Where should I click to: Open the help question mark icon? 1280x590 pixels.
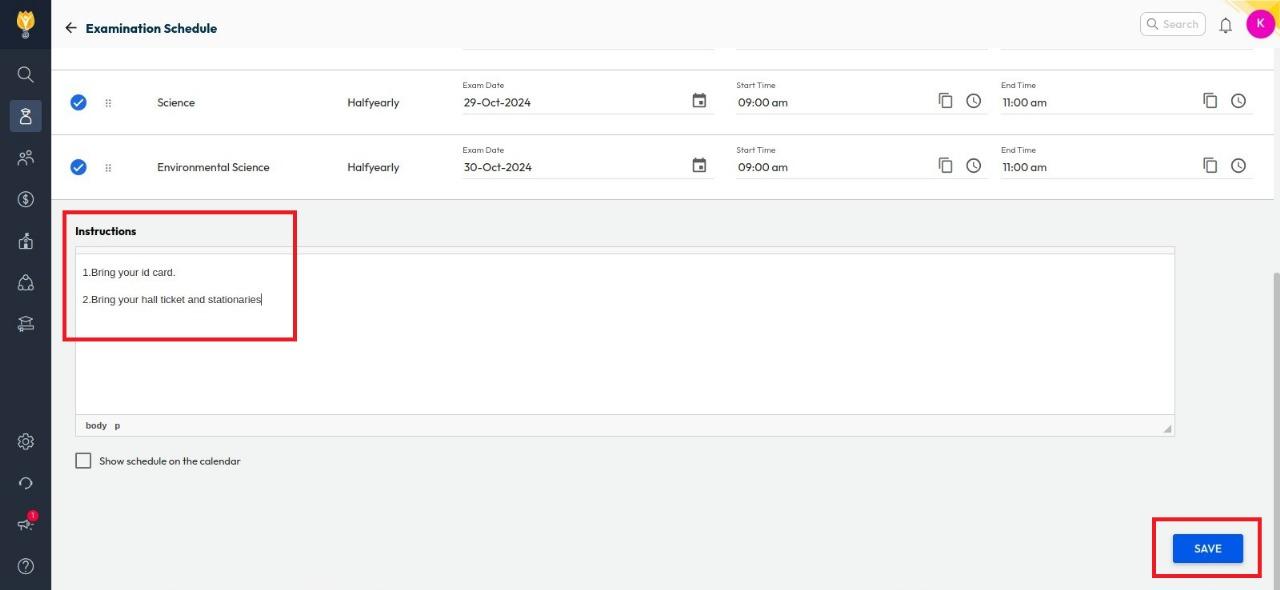pos(26,566)
